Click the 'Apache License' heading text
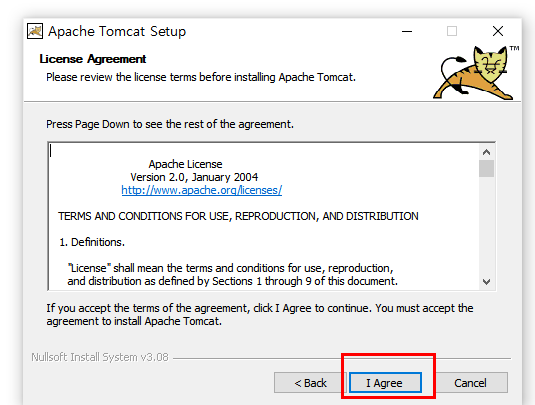This screenshot has height=405, width=535. click(x=185, y=164)
